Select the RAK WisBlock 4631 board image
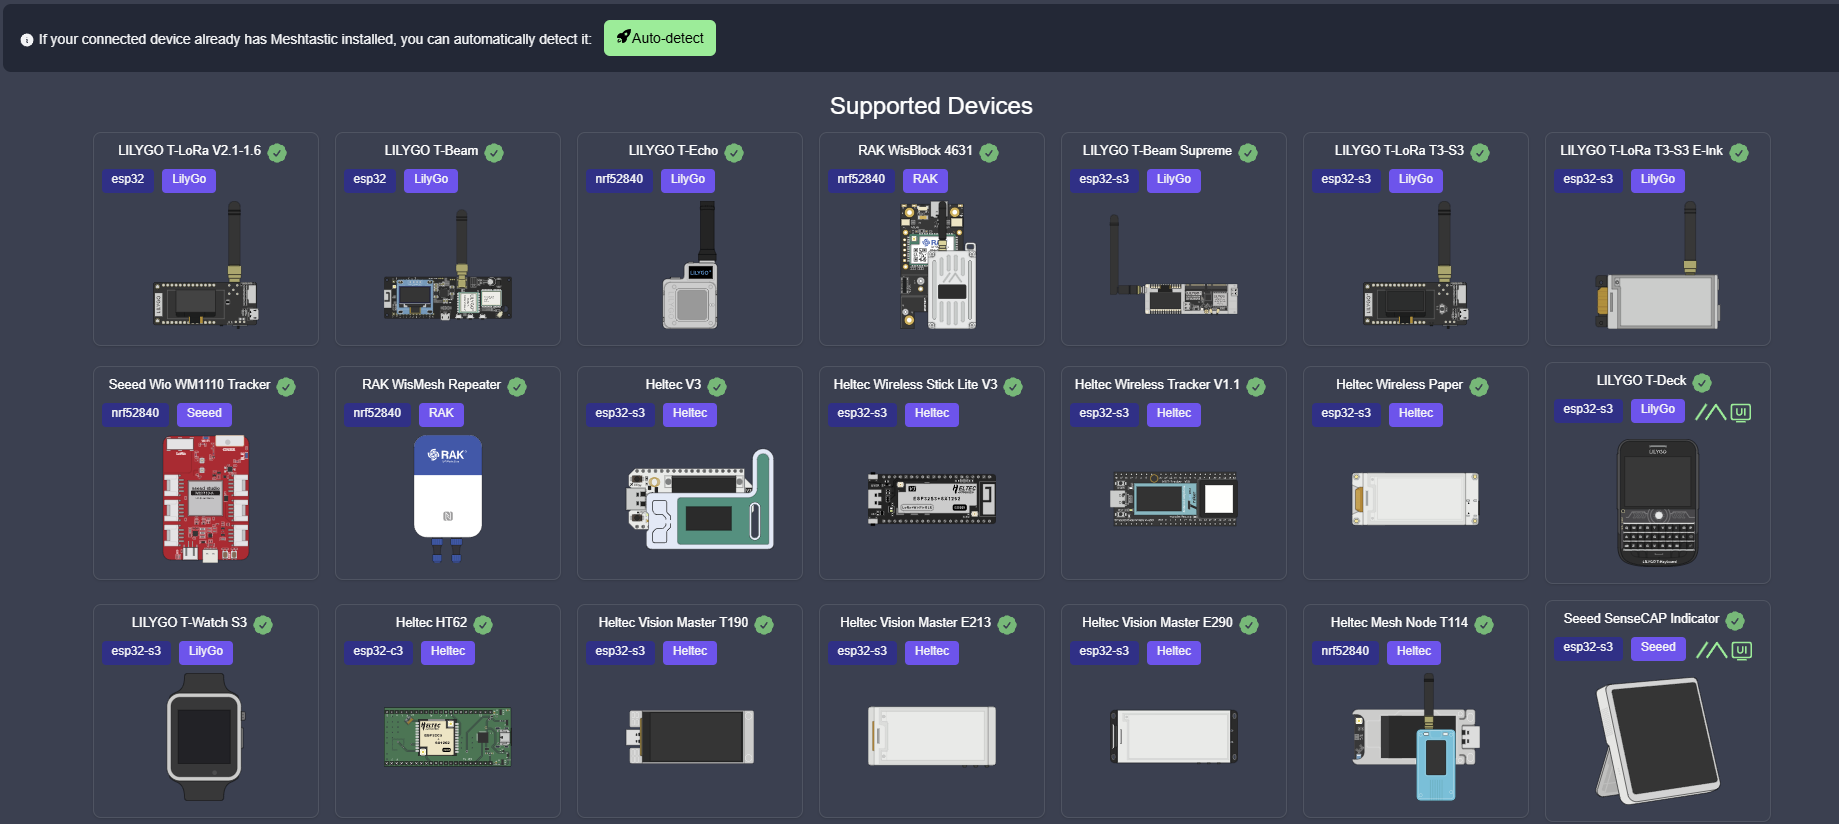1839x824 pixels. coord(937,265)
